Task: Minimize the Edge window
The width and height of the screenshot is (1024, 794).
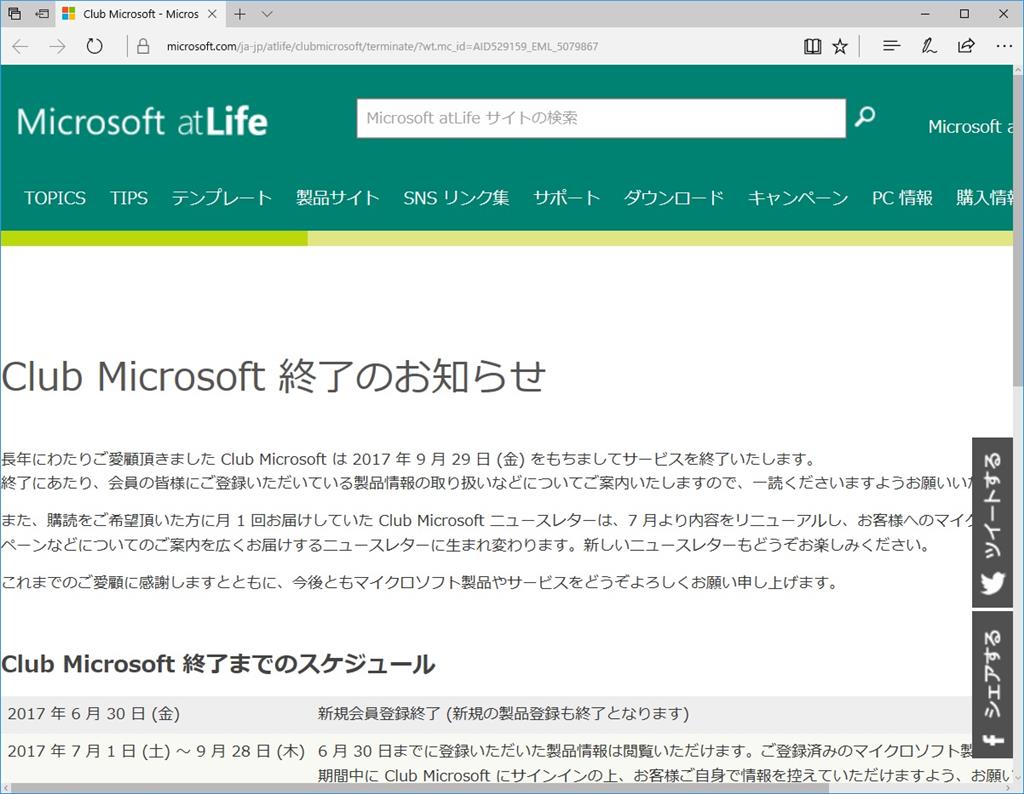Action: (925, 14)
